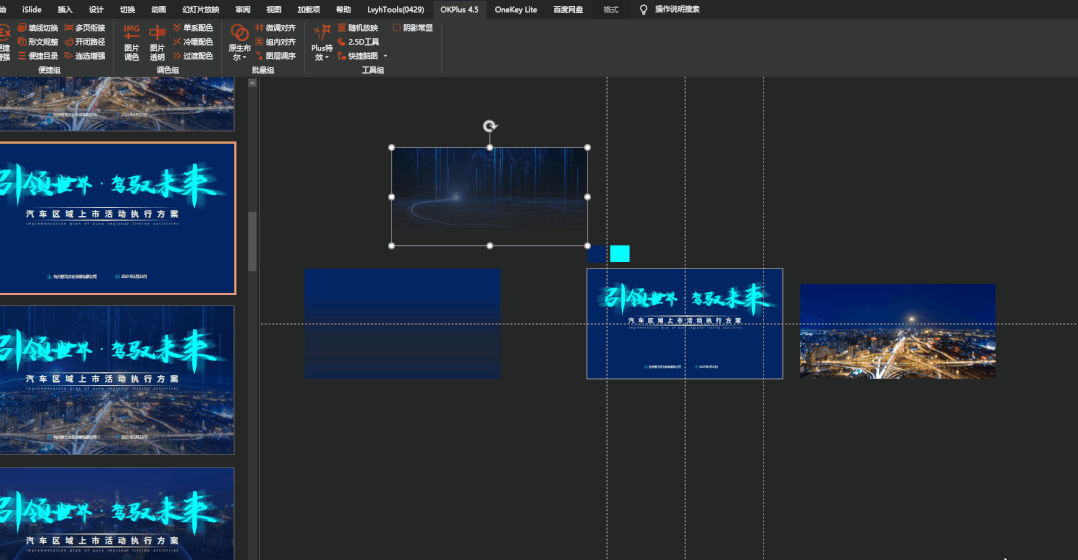Click the small dark blue square on canvas
1078x560 pixels.
(x=597, y=254)
